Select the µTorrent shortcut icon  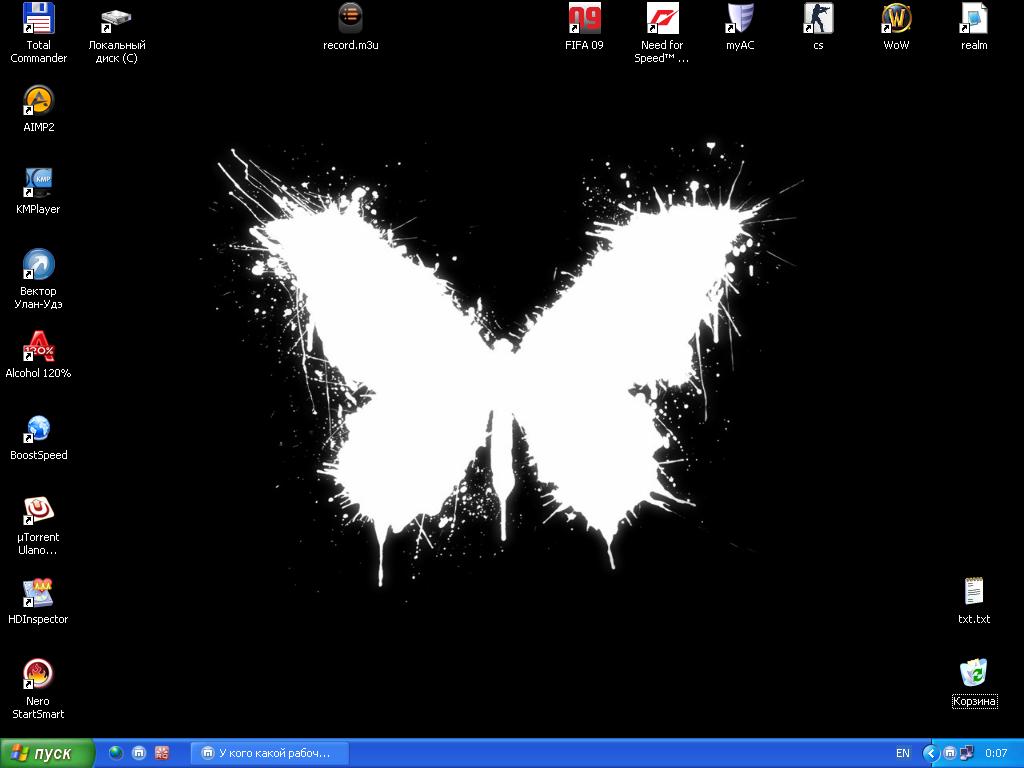point(38,511)
